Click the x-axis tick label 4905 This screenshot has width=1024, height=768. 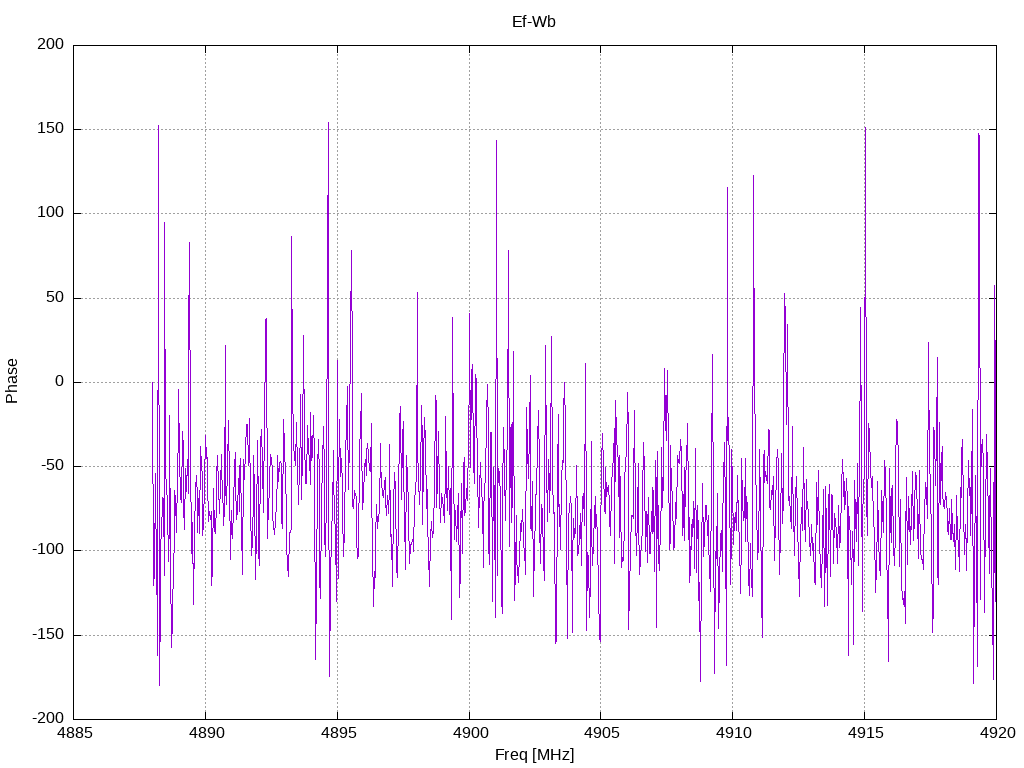pyautogui.click(x=601, y=733)
